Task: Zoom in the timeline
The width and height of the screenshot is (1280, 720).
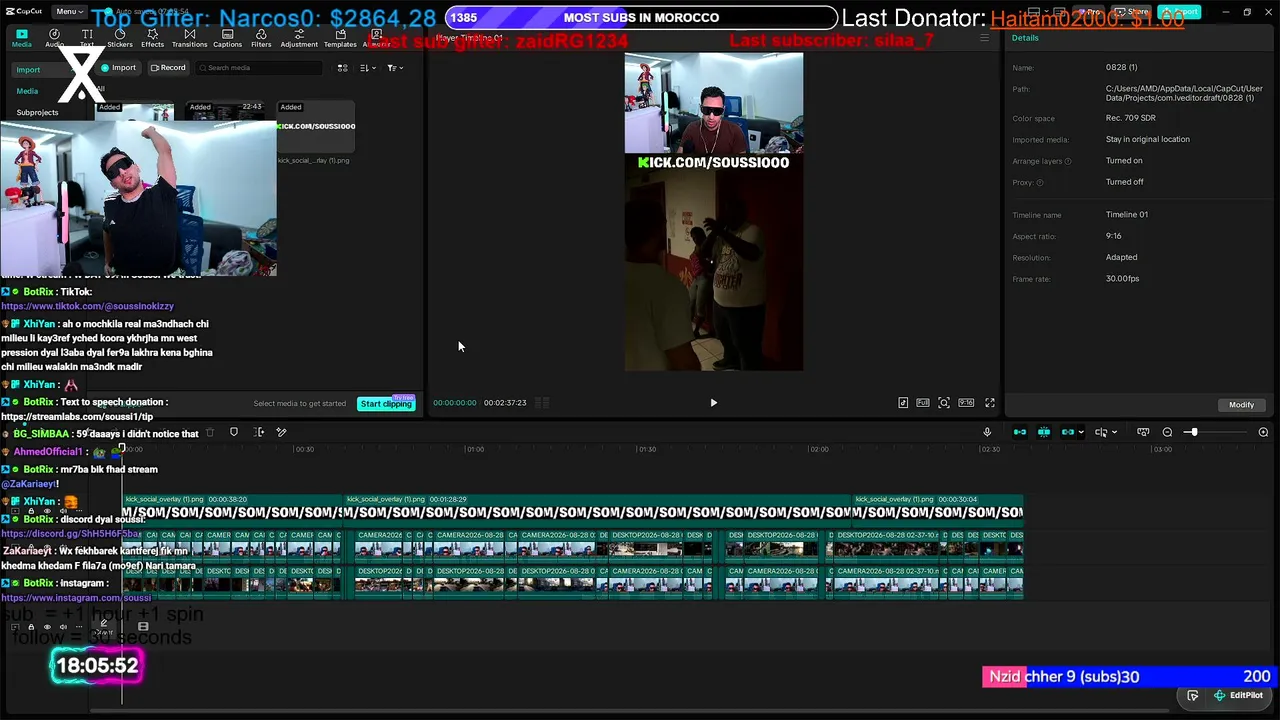Action: pyautogui.click(x=1263, y=432)
